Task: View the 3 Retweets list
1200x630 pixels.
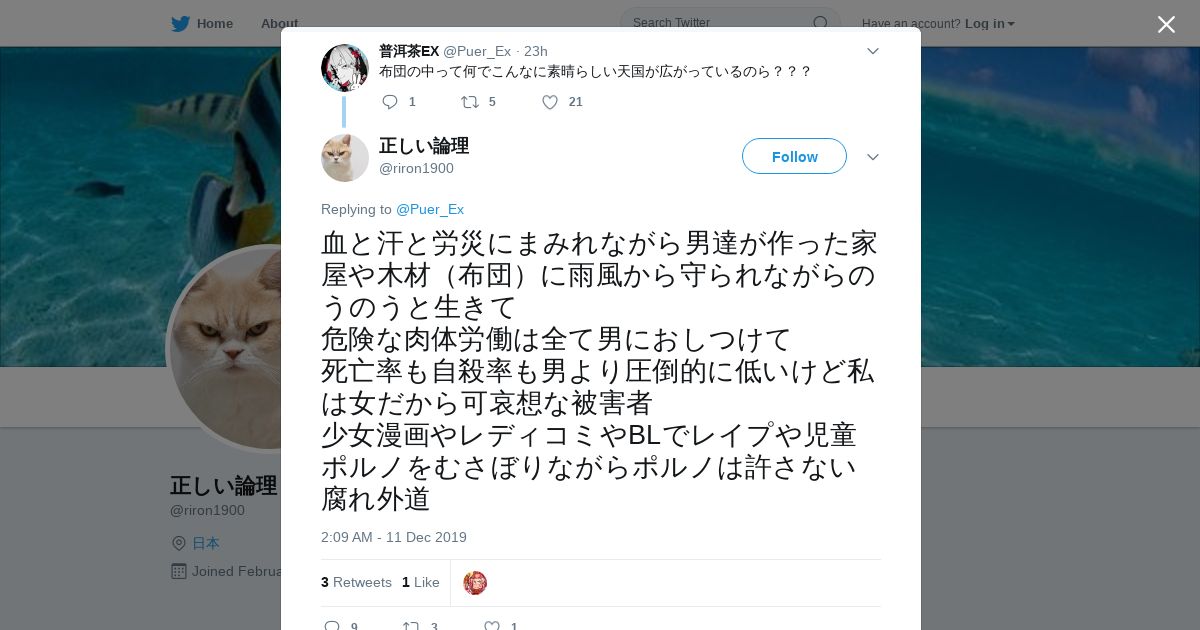Action: (356, 582)
